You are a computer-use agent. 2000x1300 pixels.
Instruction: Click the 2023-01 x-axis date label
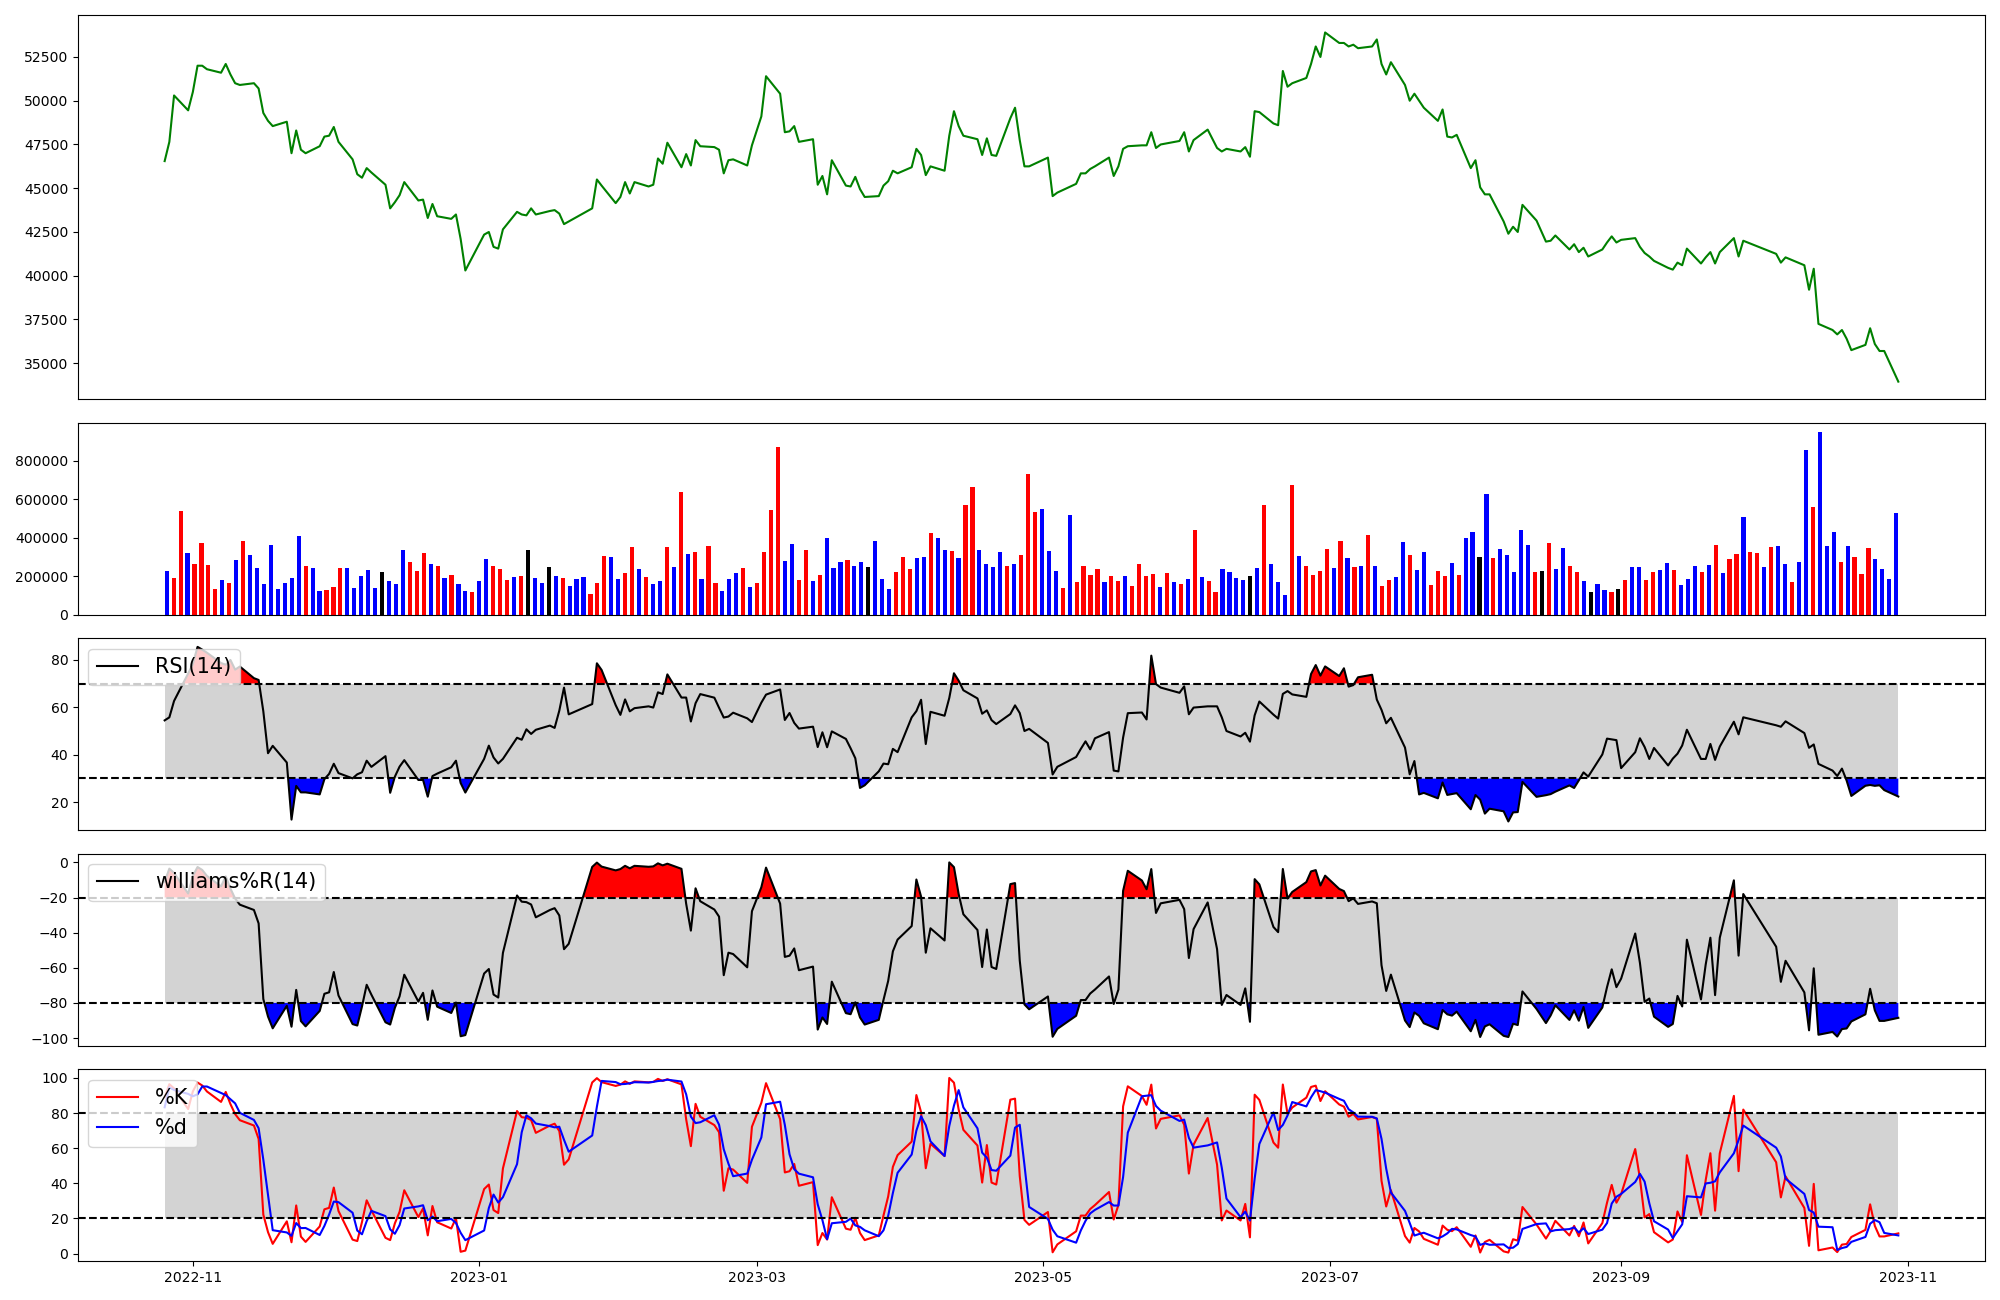(479, 1277)
